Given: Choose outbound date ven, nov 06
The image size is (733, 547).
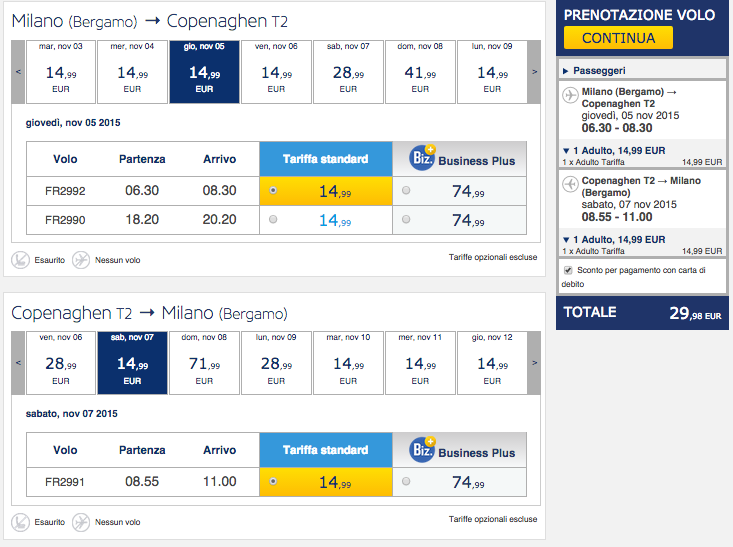Looking at the screenshot, I should (276, 71).
